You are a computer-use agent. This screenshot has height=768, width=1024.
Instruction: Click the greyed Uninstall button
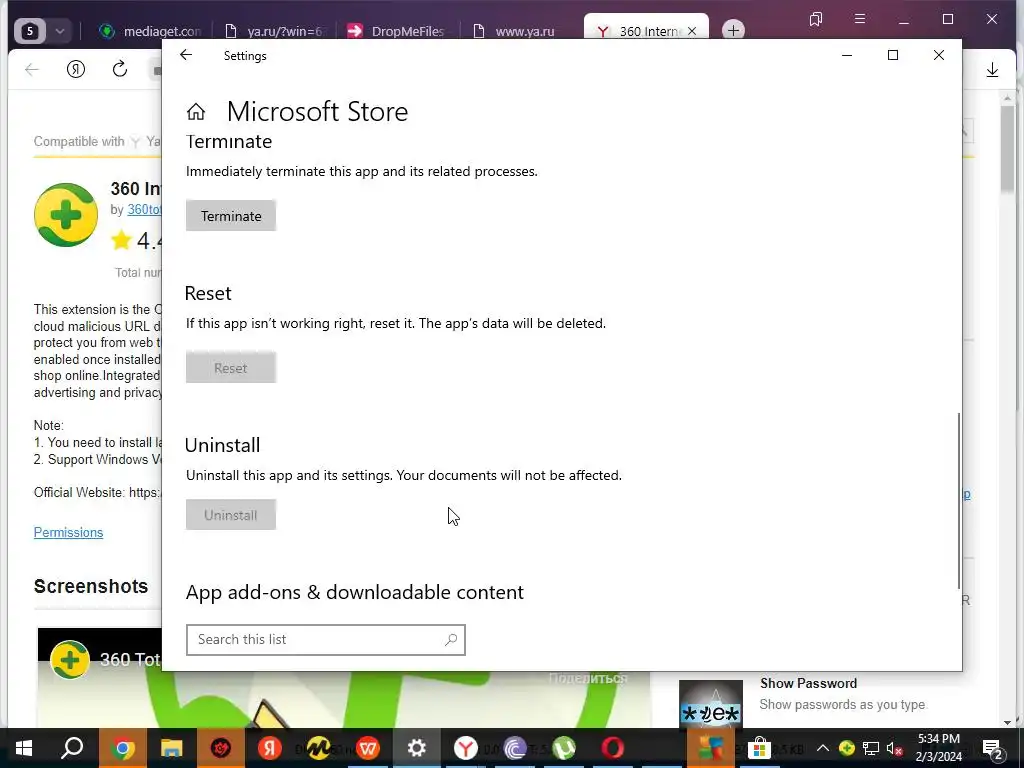[x=231, y=515]
